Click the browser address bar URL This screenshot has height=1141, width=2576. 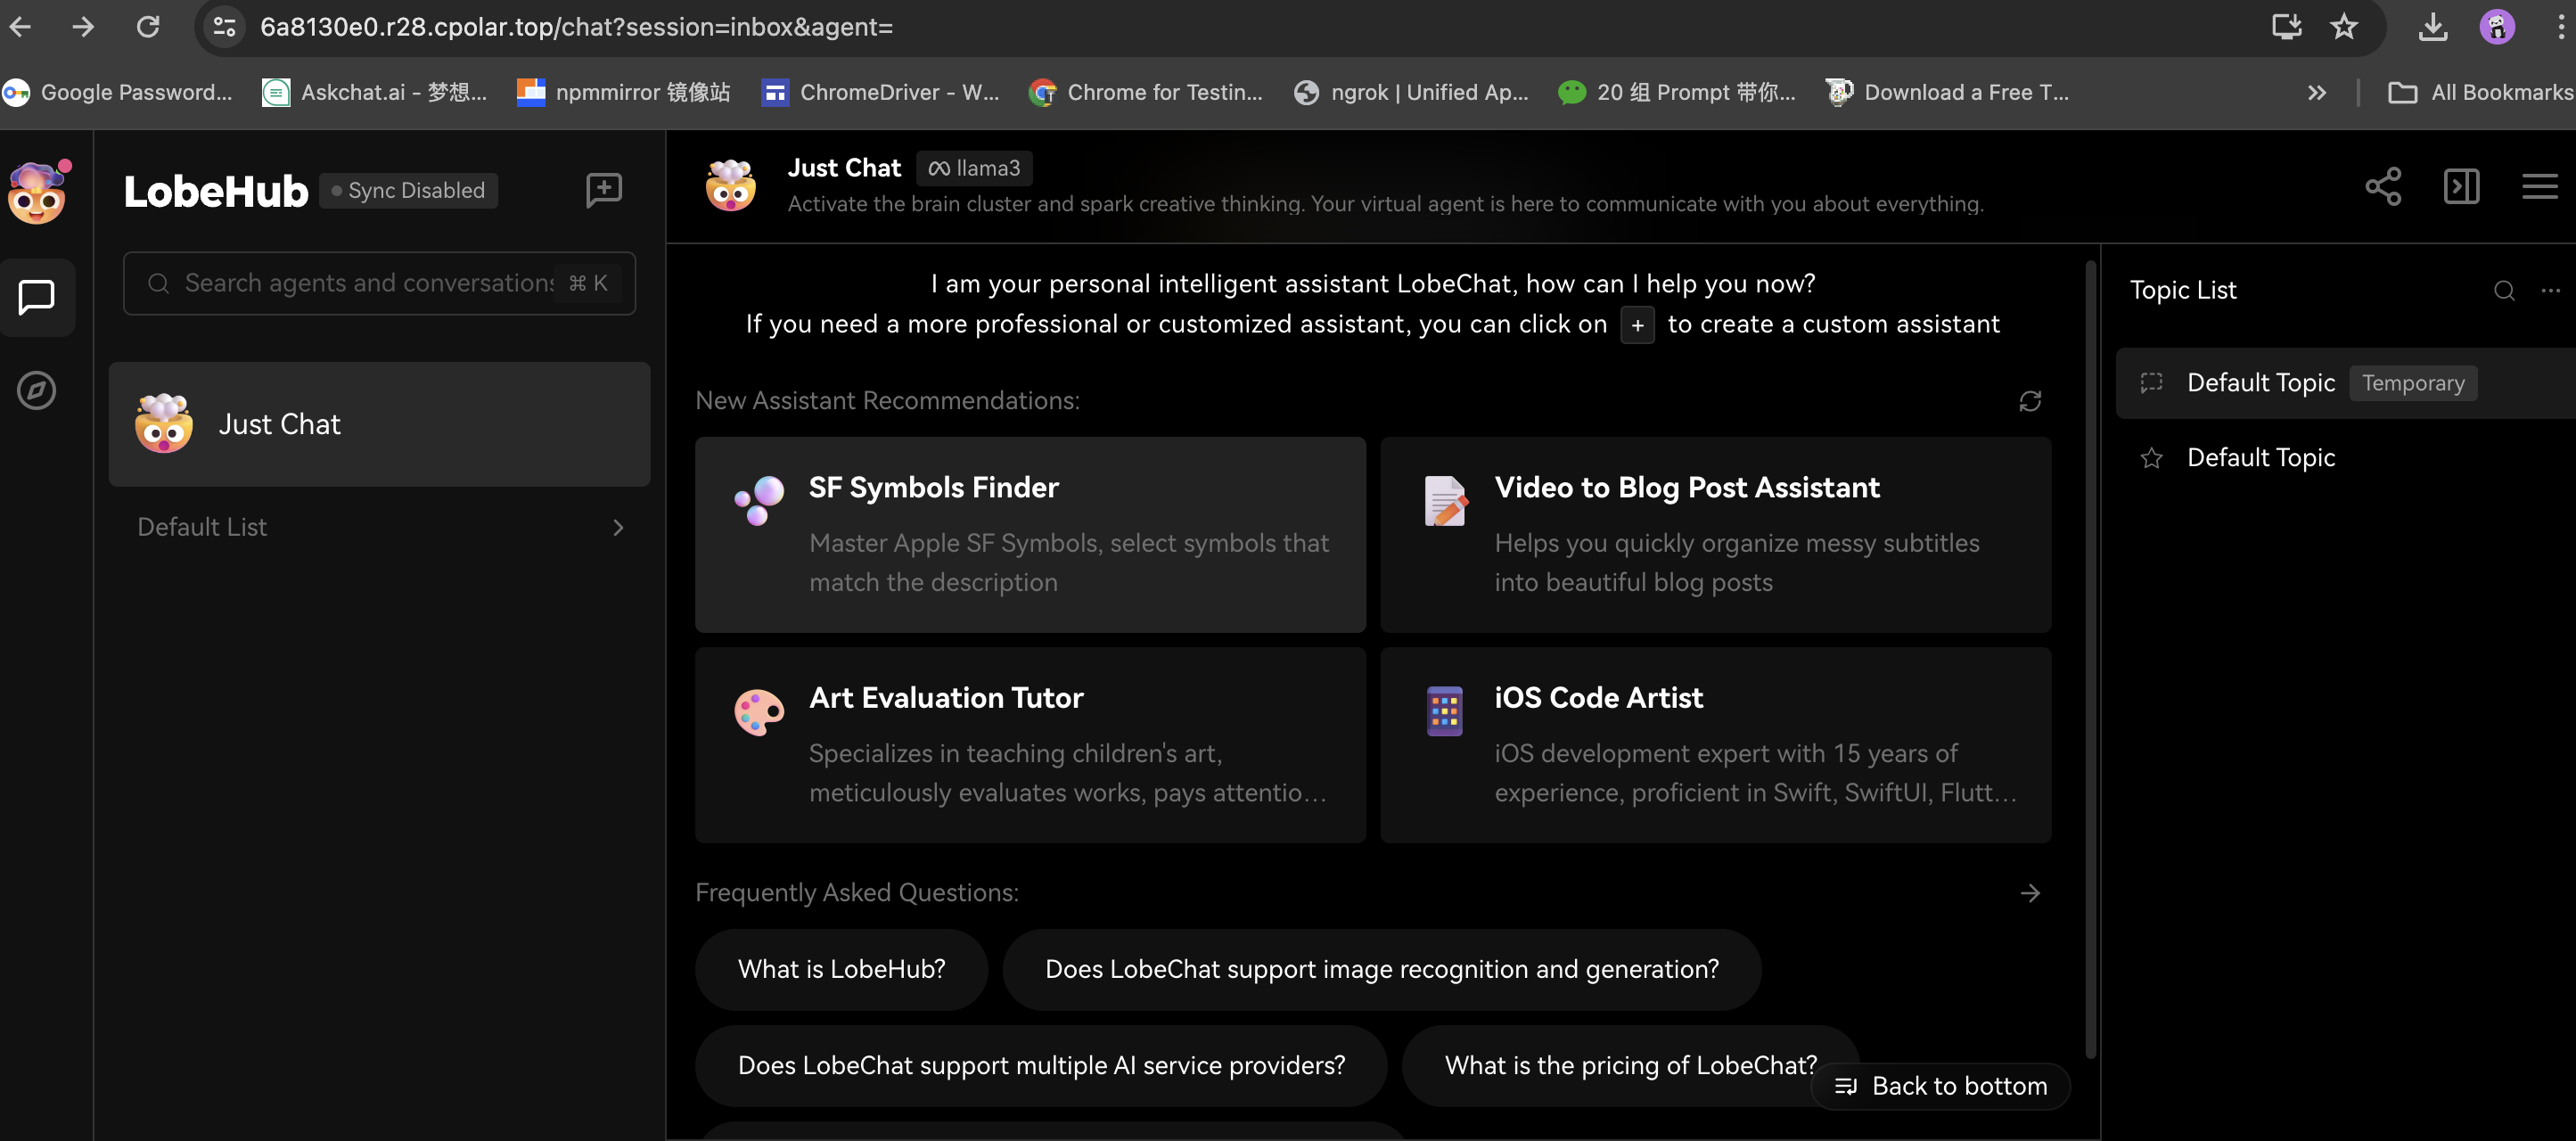coord(576,27)
